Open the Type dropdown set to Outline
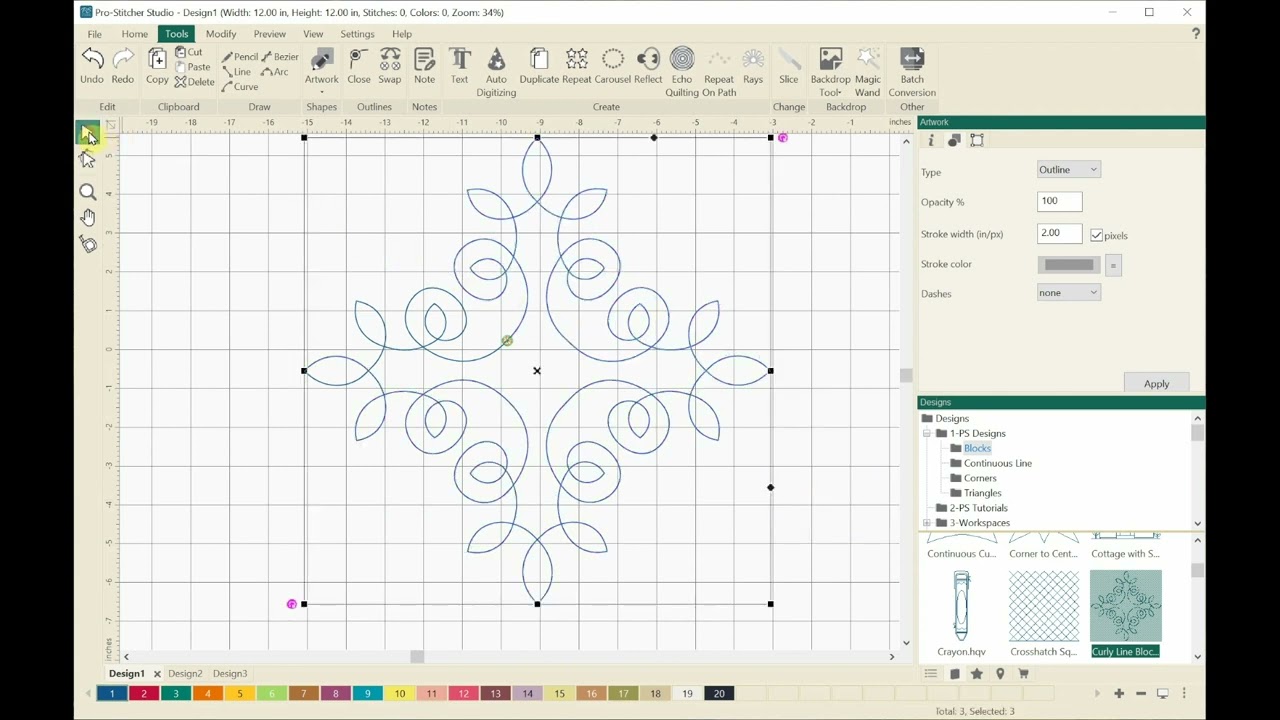This screenshot has height=720, width=1280. point(1069,170)
